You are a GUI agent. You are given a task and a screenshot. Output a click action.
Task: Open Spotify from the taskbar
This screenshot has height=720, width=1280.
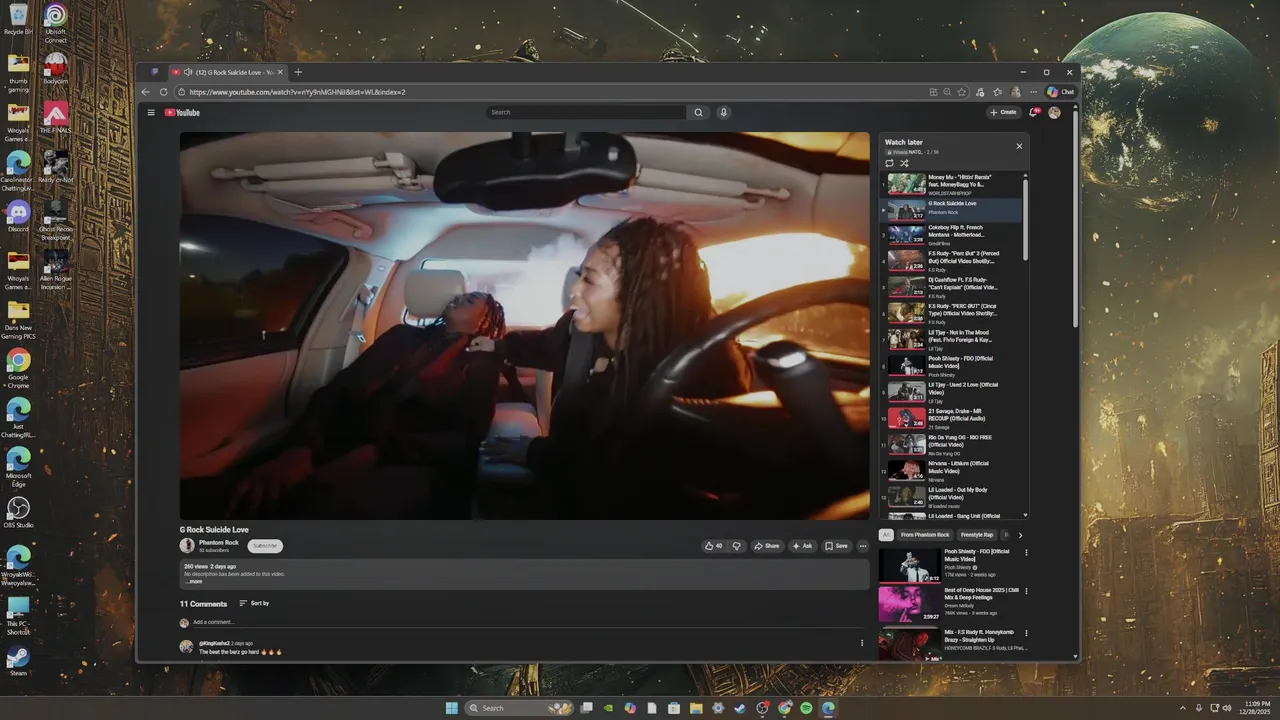pos(806,708)
